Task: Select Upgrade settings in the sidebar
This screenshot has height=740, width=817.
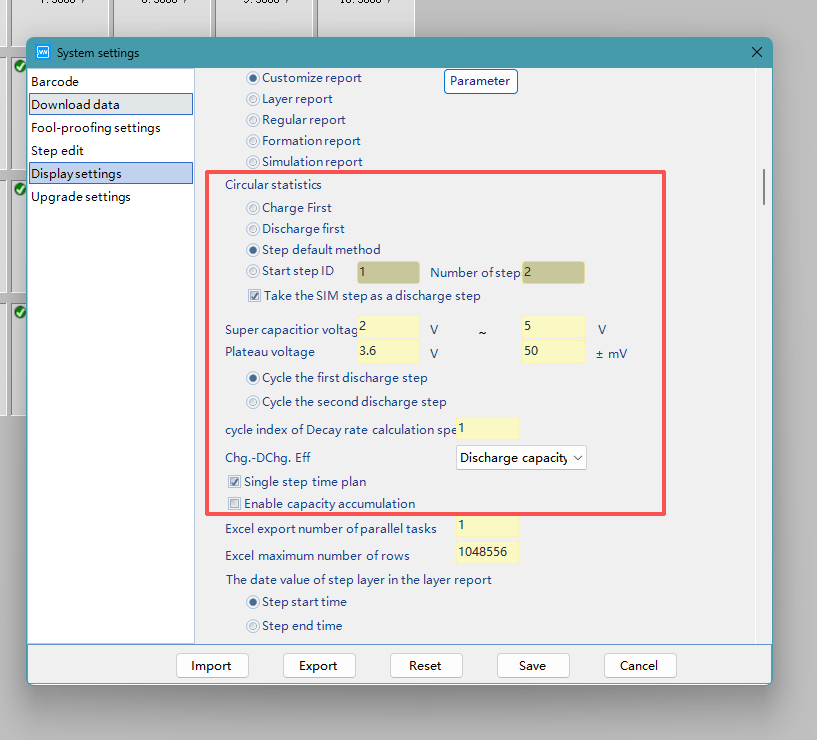Action: [x=80, y=196]
